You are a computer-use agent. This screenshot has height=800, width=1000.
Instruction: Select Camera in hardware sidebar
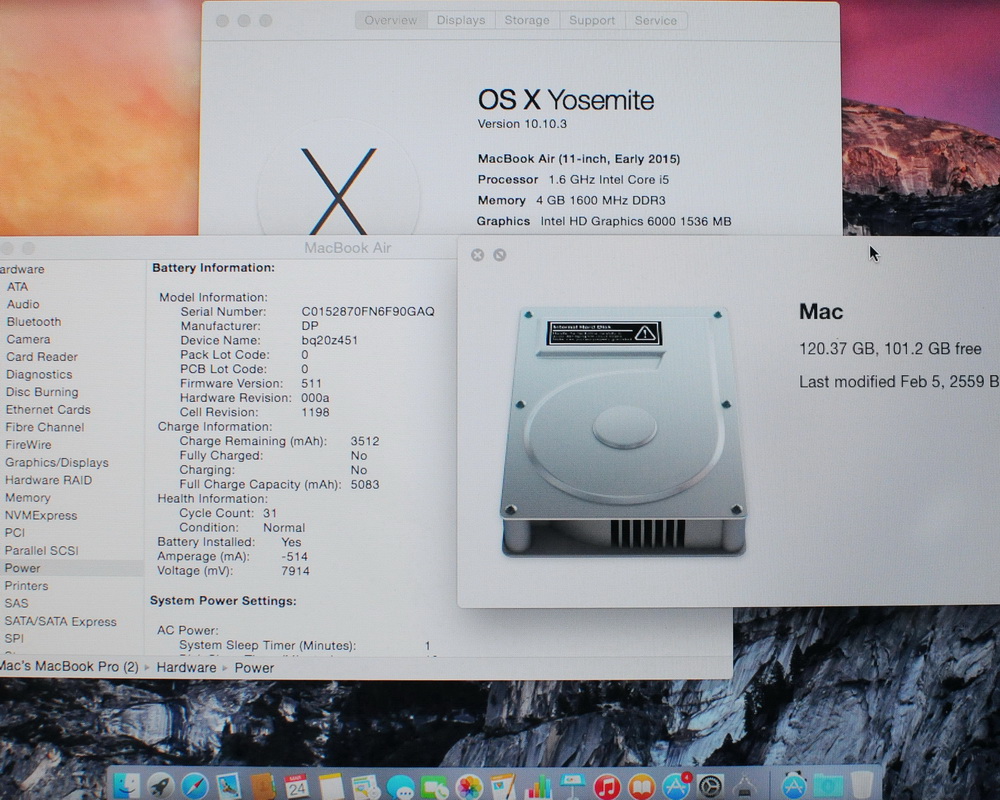[28, 339]
